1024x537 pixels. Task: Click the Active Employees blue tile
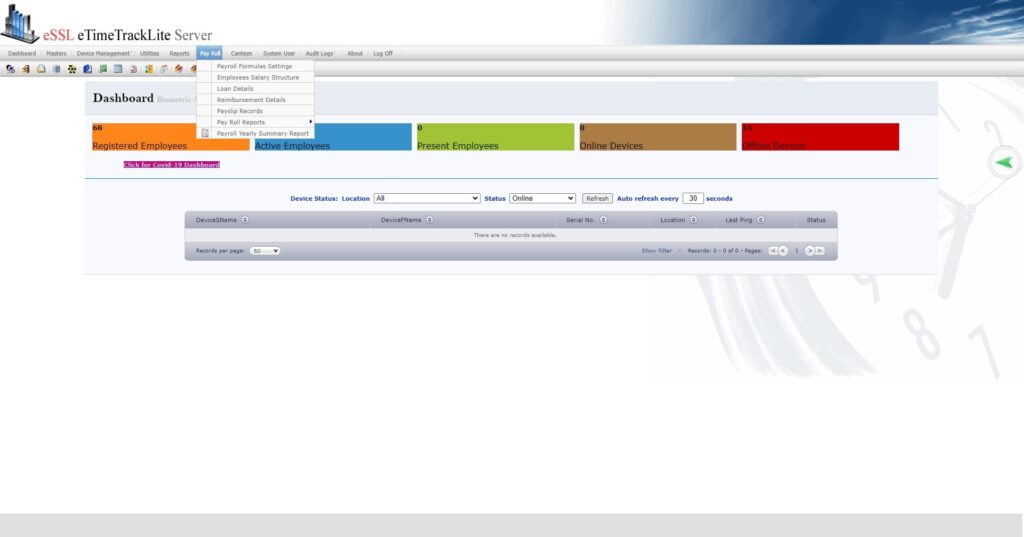333,137
